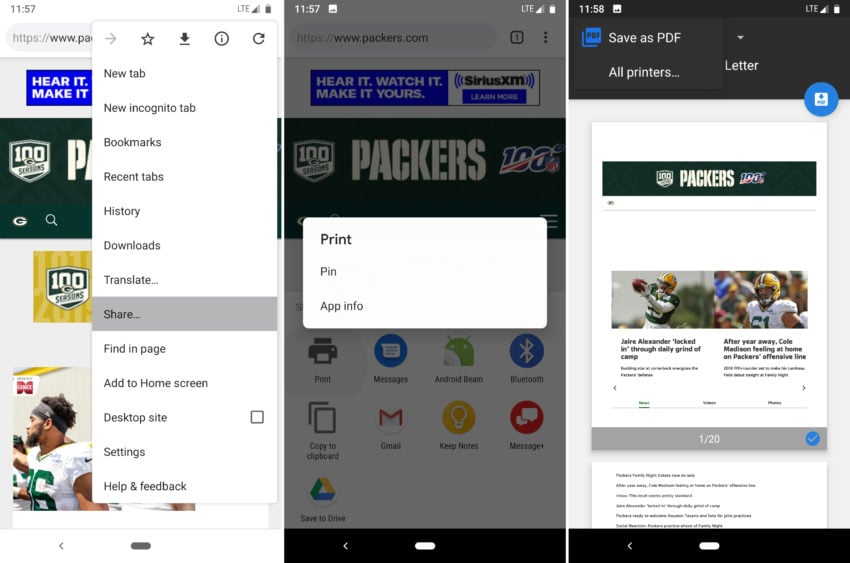Share to Keep Notes icon
Screen dimensions: 850x563
click(x=459, y=418)
